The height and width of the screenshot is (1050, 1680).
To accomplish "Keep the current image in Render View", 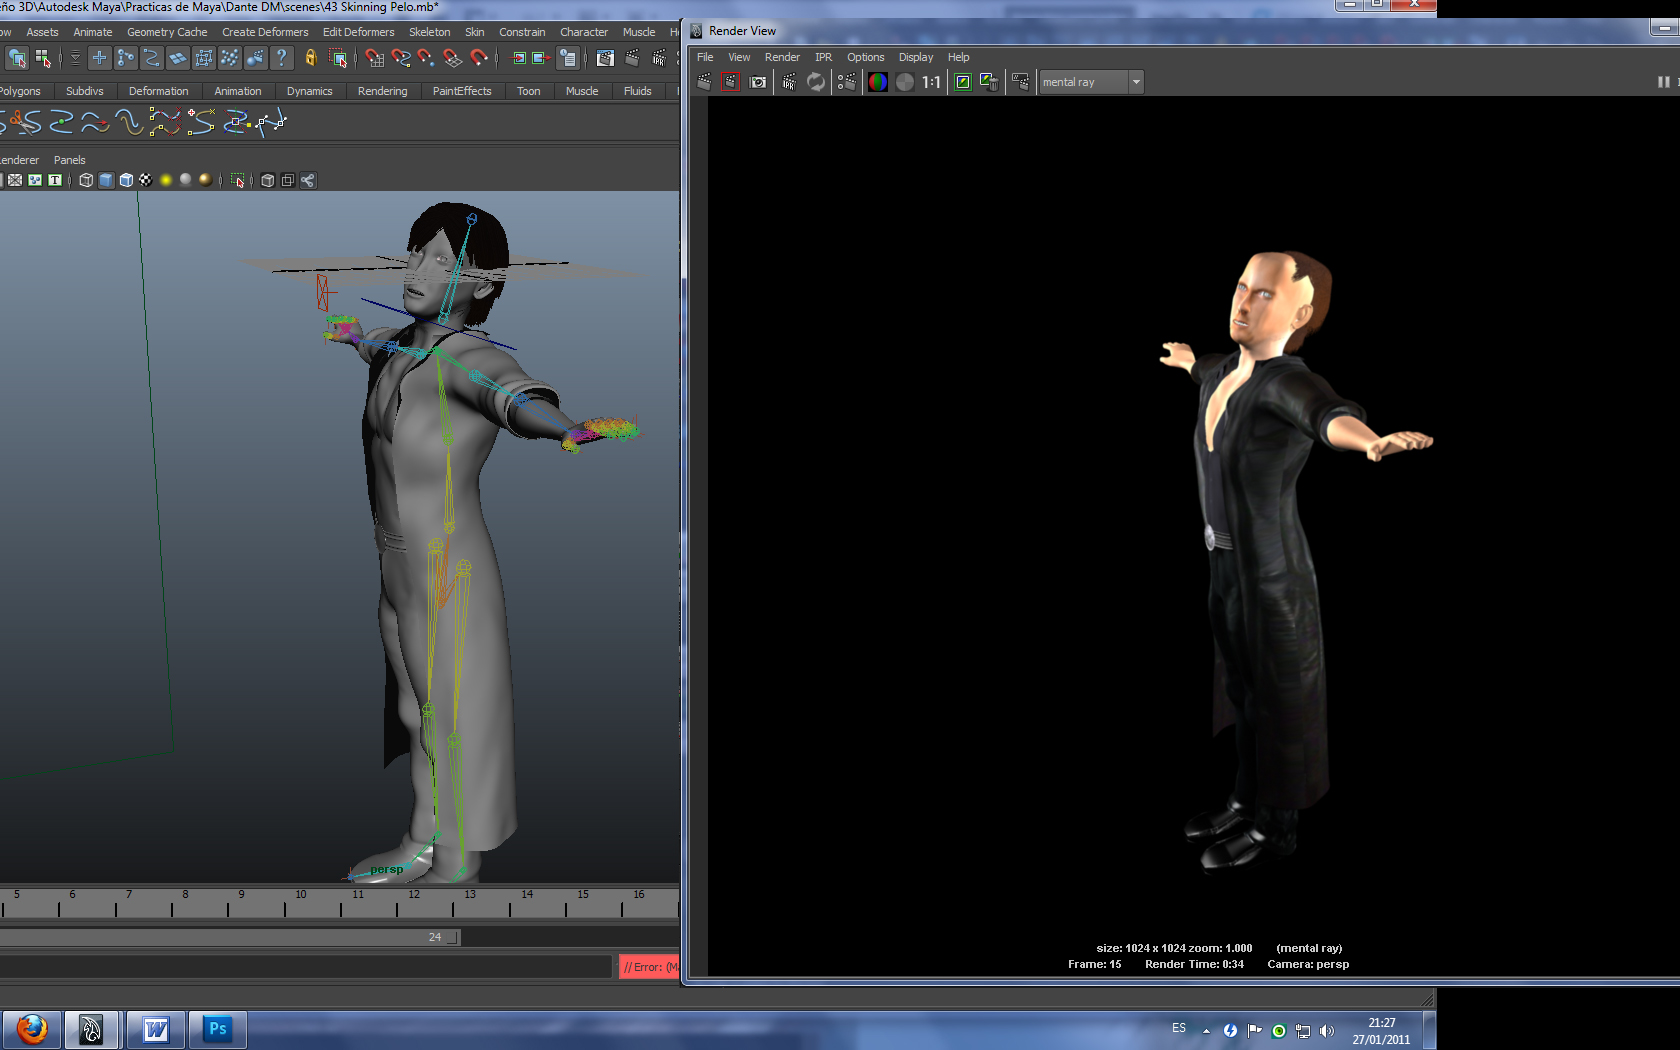I will pos(962,82).
